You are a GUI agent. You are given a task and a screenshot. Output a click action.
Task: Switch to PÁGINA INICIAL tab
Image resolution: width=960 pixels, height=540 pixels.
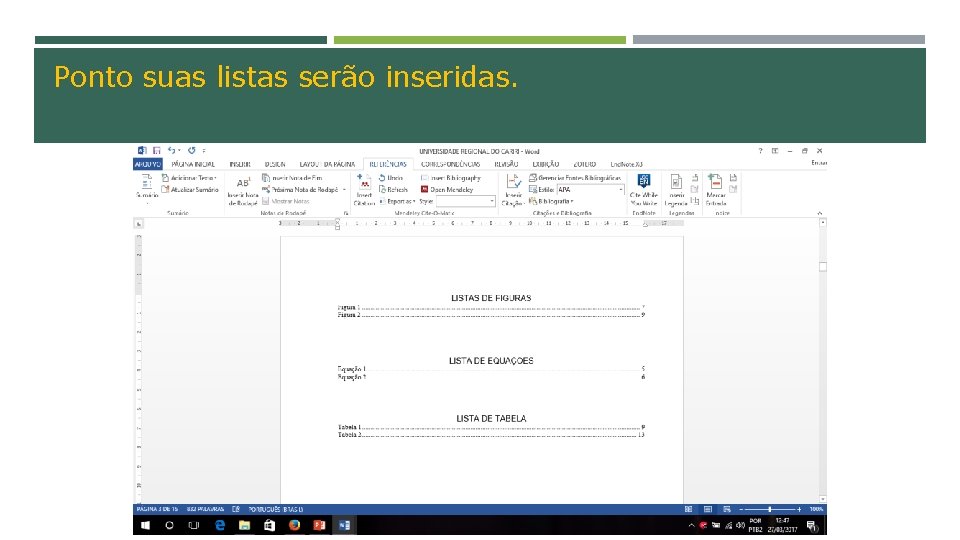coord(193,164)
